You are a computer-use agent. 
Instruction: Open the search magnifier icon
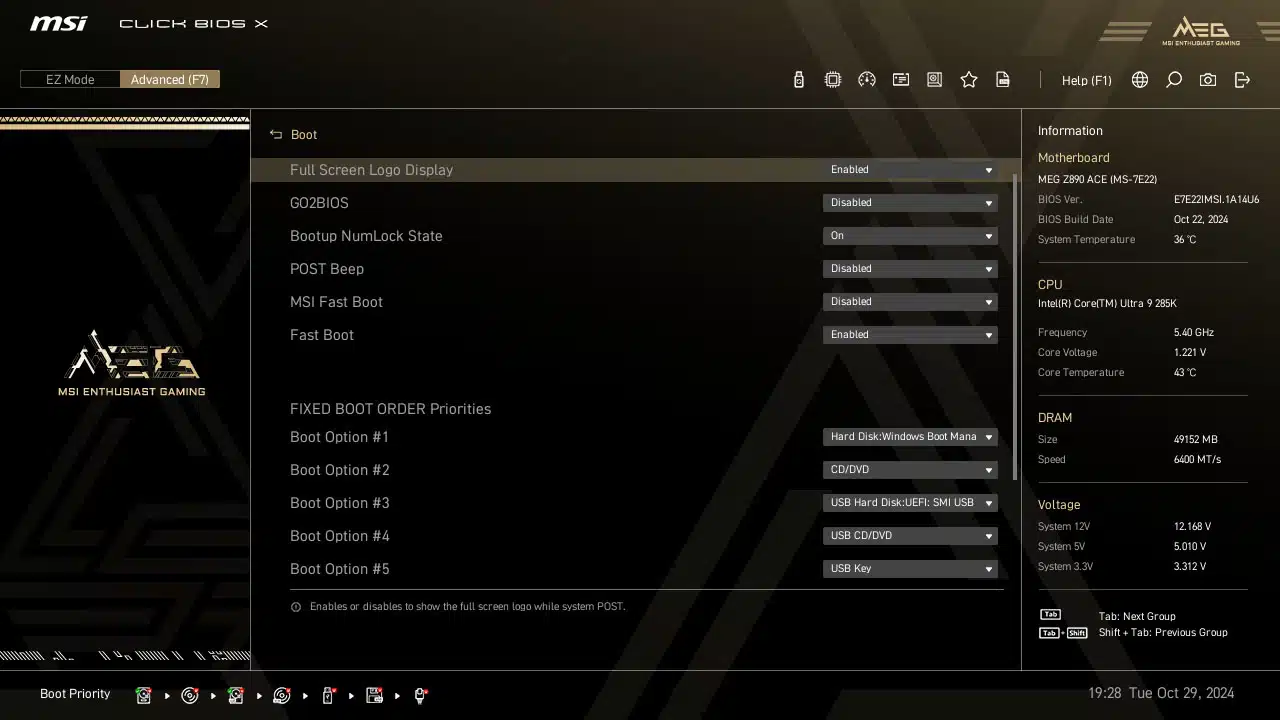pos(1174,80)
